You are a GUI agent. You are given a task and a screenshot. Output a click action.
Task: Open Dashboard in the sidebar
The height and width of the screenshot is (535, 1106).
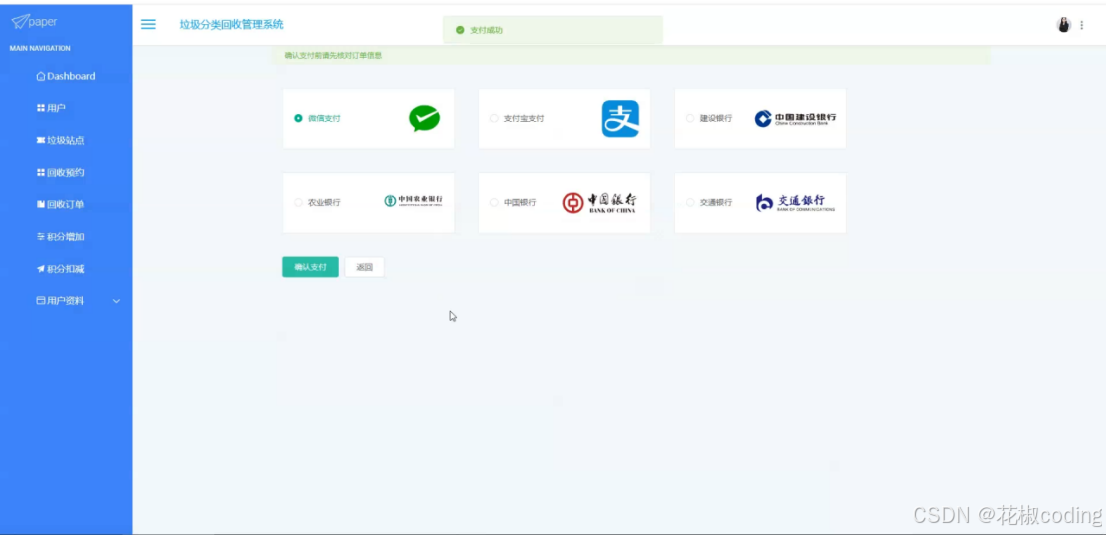pos(66,76)
